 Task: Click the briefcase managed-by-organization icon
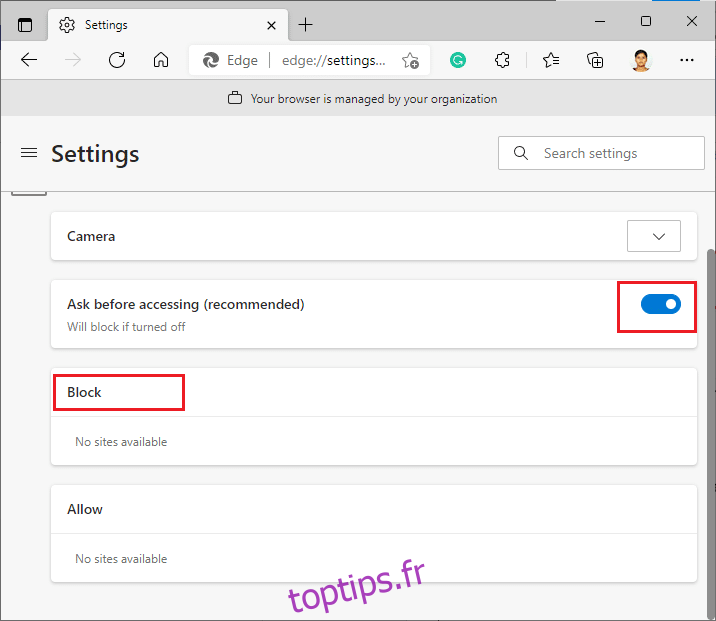(235, 98)
